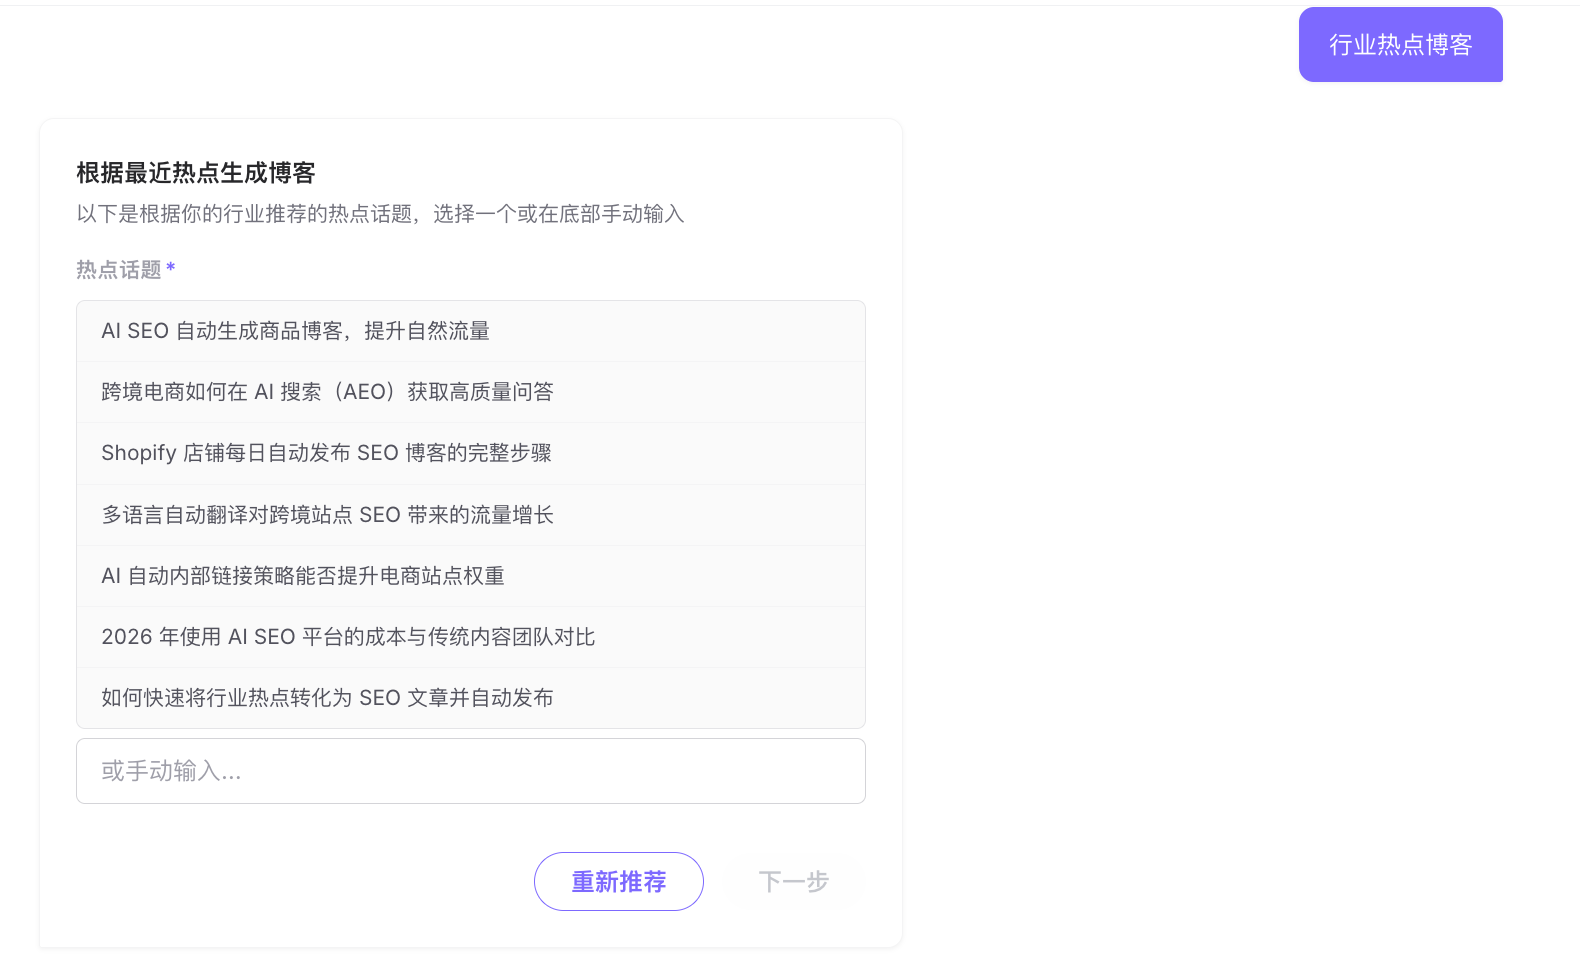The width and height of the screenshot is (1580, 958).
Task: Click the 下一步 button
Action: click(794, 882)
